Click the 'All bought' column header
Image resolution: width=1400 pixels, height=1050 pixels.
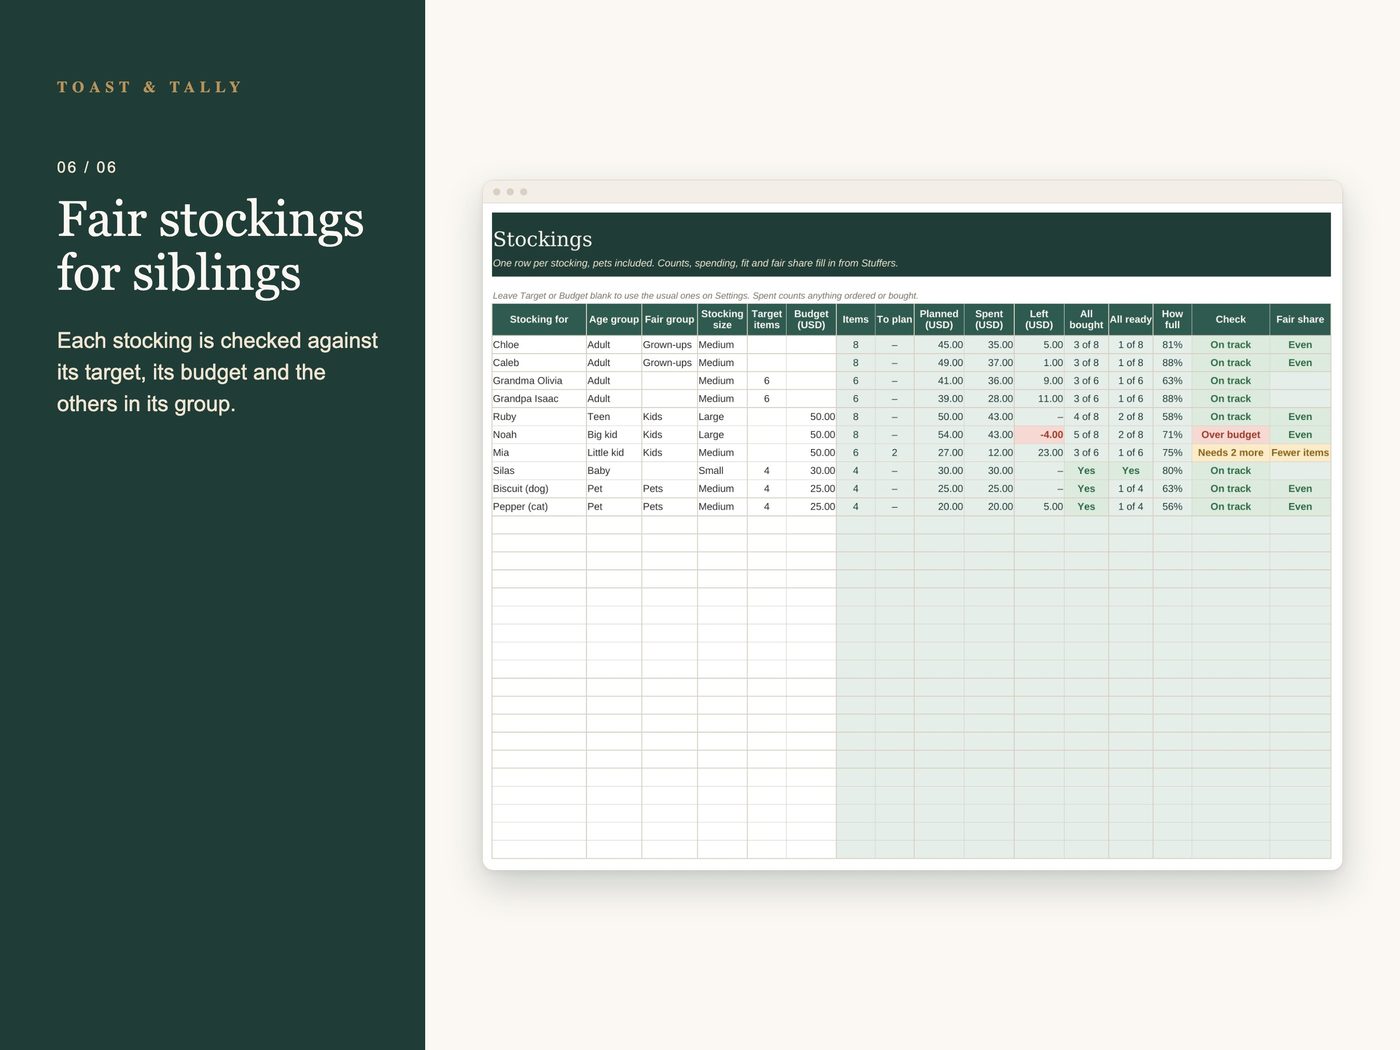(x=1086, y=320)
